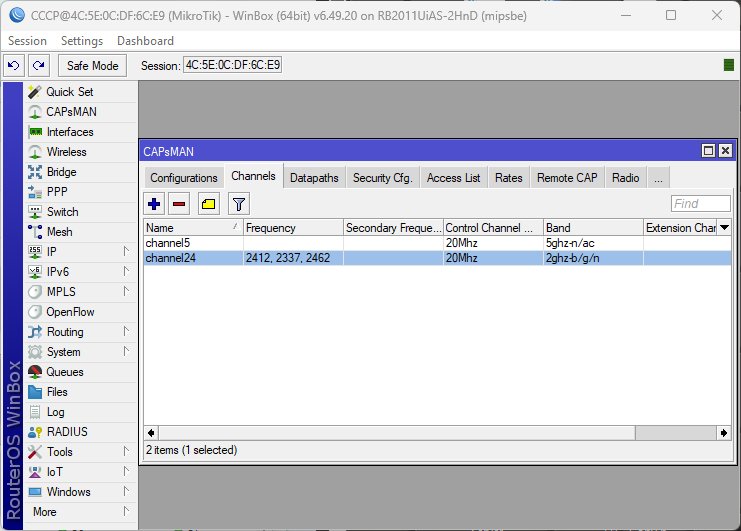This screenshot has height=531, width=741.
Task: Select the channel24 row name
Action: tap(171, 258)
